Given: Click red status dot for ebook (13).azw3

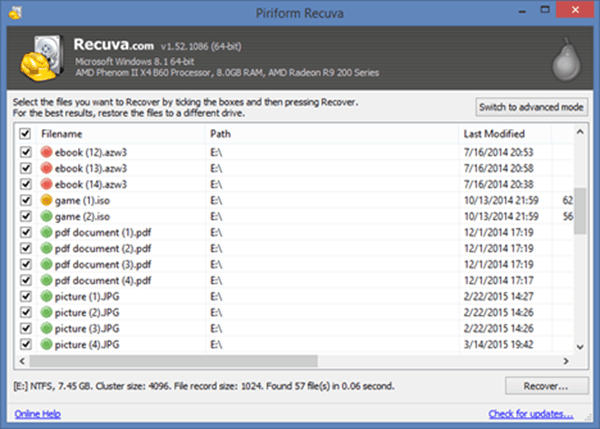Looking at the screenshot, I should pyautogui.click(x=46, y=168).
